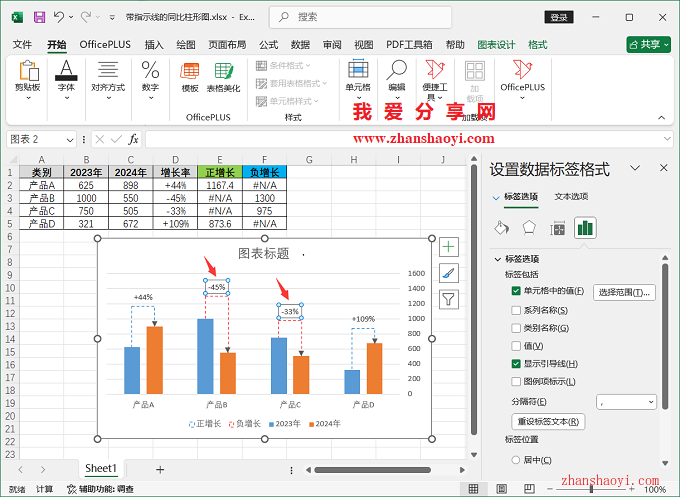Open the 插入 ribbon tab
Viewport: 680px width, 497px height.
click(x=154, y=45)
